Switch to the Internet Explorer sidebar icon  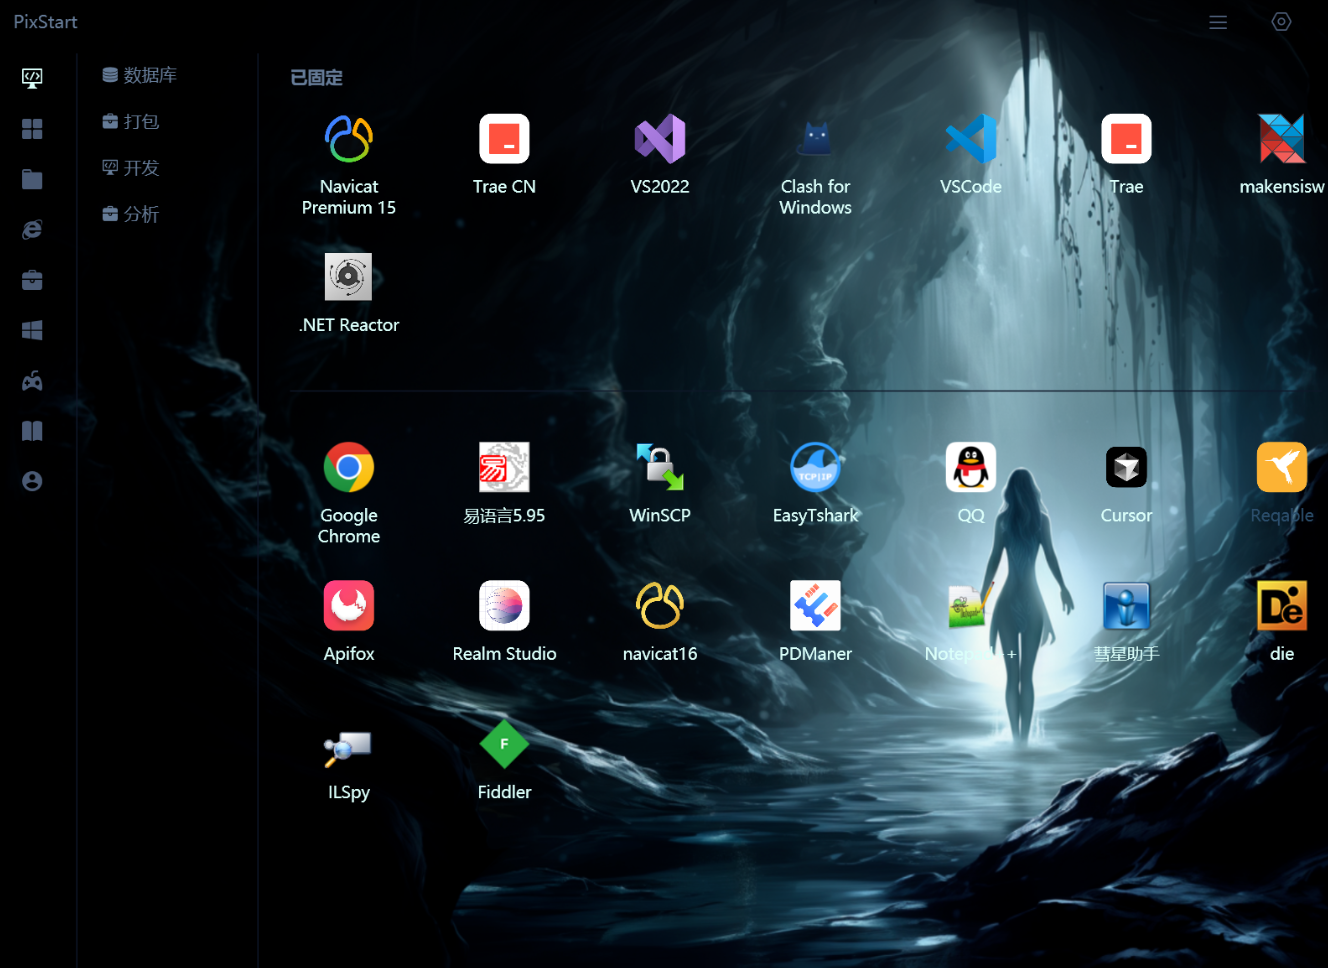pos(32,230)
